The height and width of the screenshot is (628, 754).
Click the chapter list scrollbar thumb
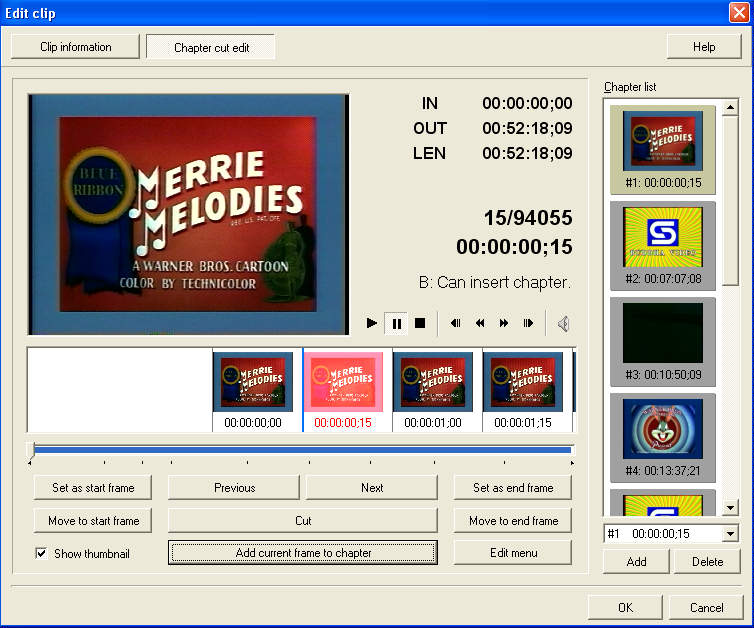pos(730,200)
